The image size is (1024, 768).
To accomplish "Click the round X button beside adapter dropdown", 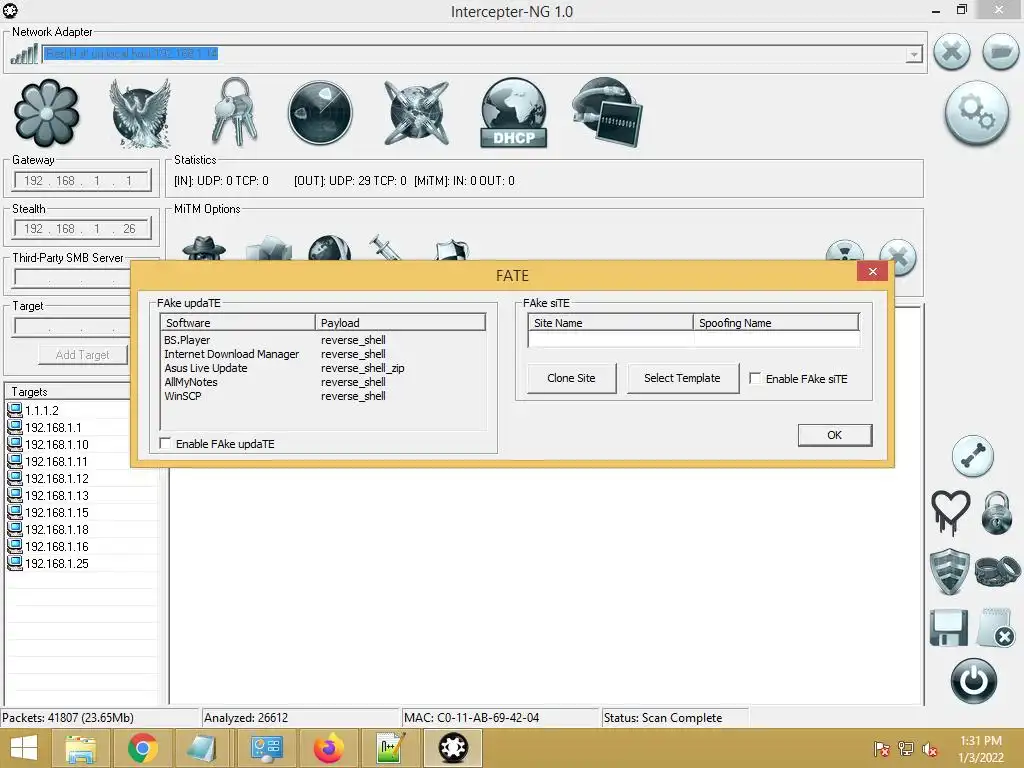I will [952, 52].
